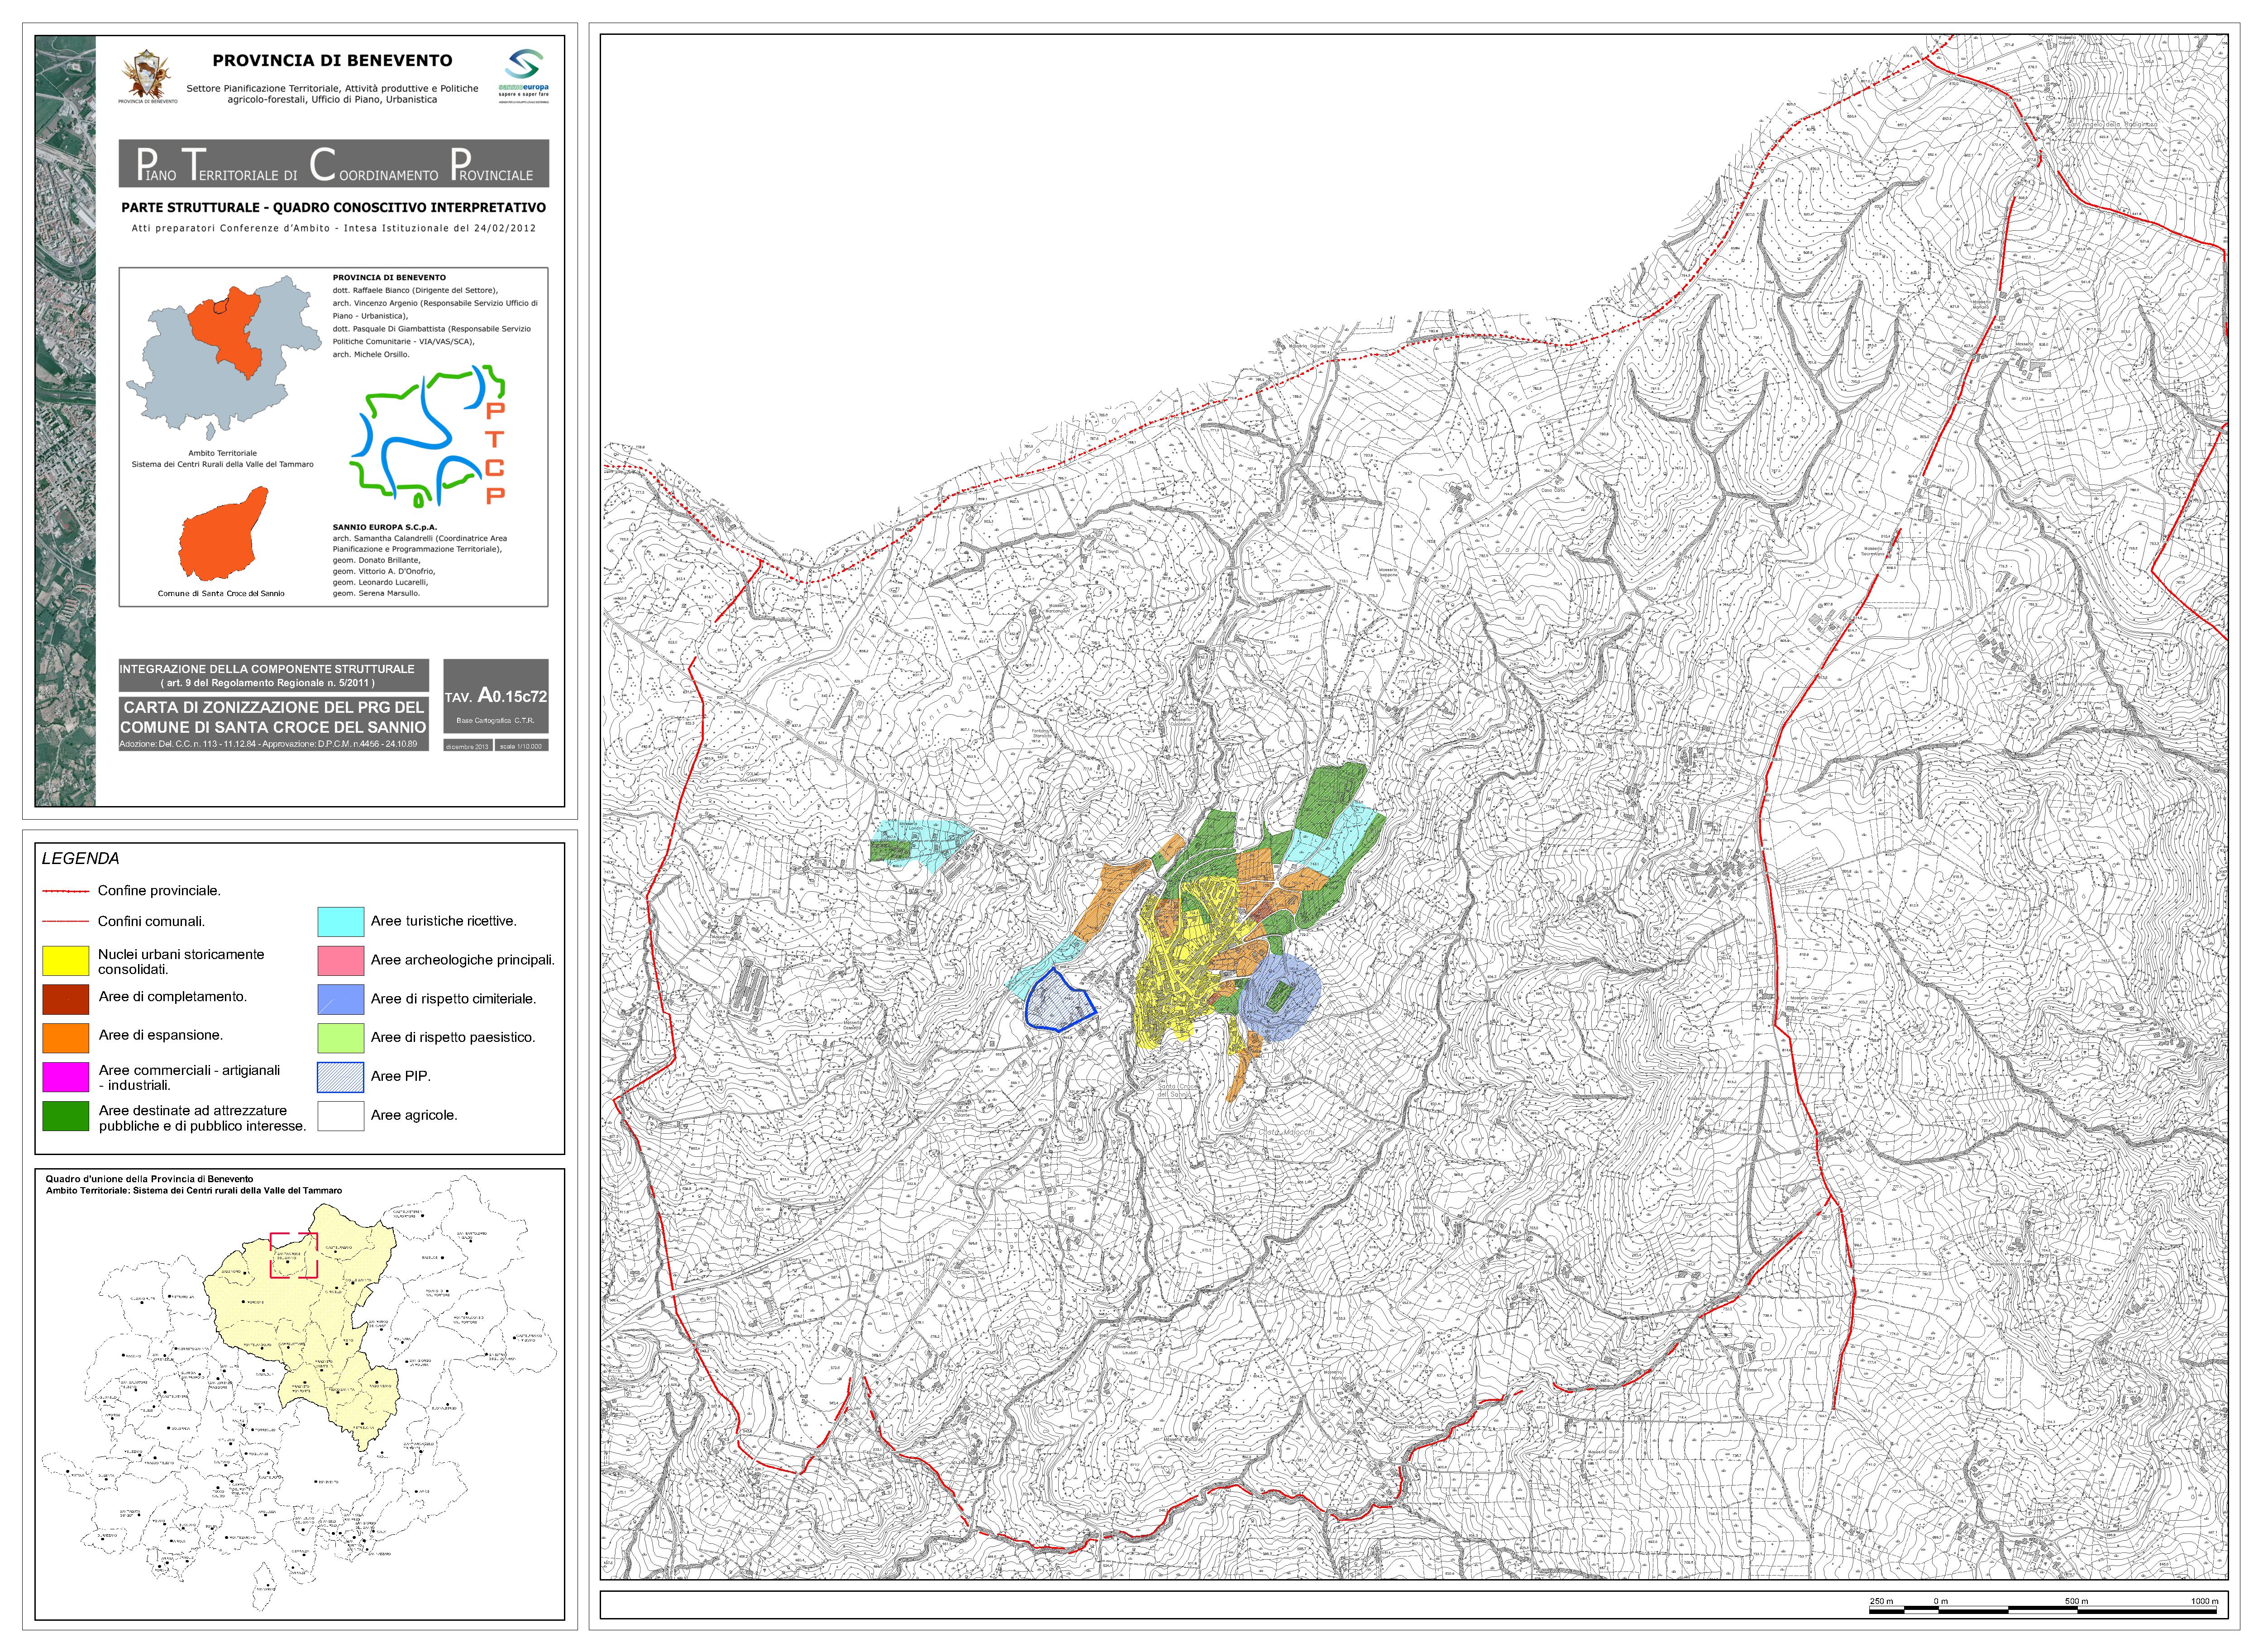Select the dark red Aree di completamento swatch
This screenshot has height=1652, width=2263.
tap(66, 999)
